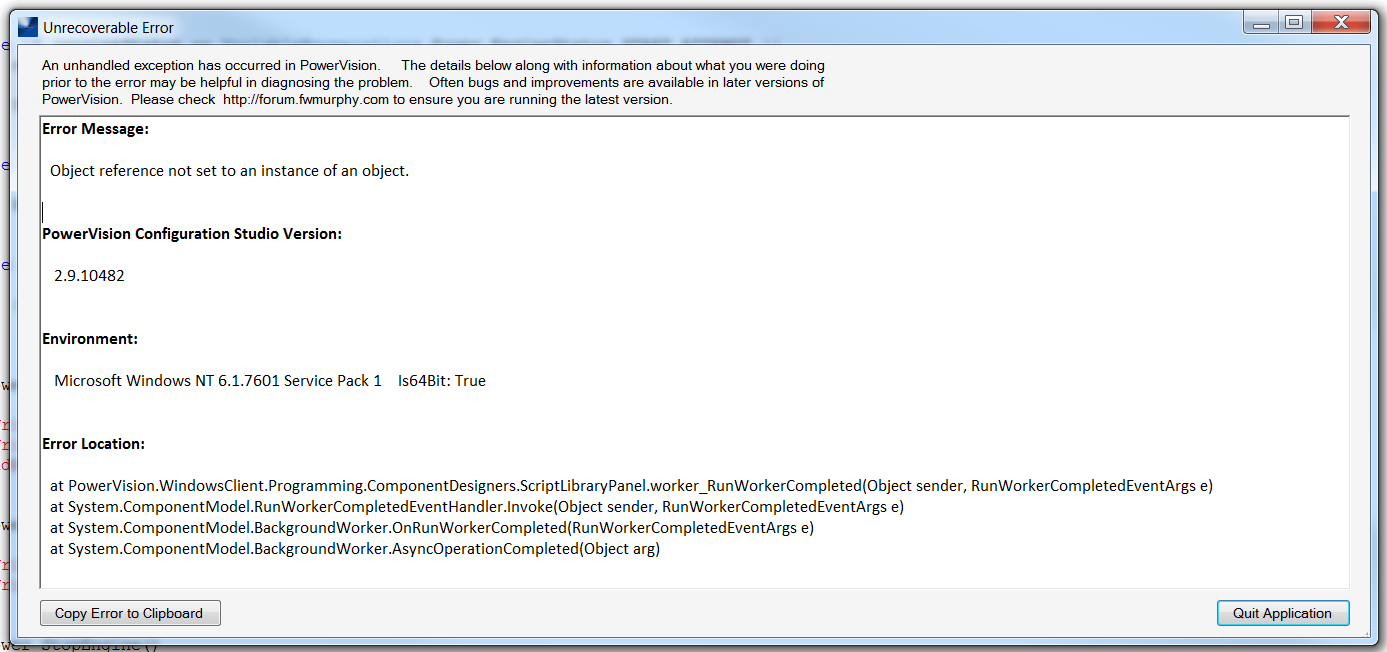Click the forum.fwmurphy.com URL in the description

point(305,100)
